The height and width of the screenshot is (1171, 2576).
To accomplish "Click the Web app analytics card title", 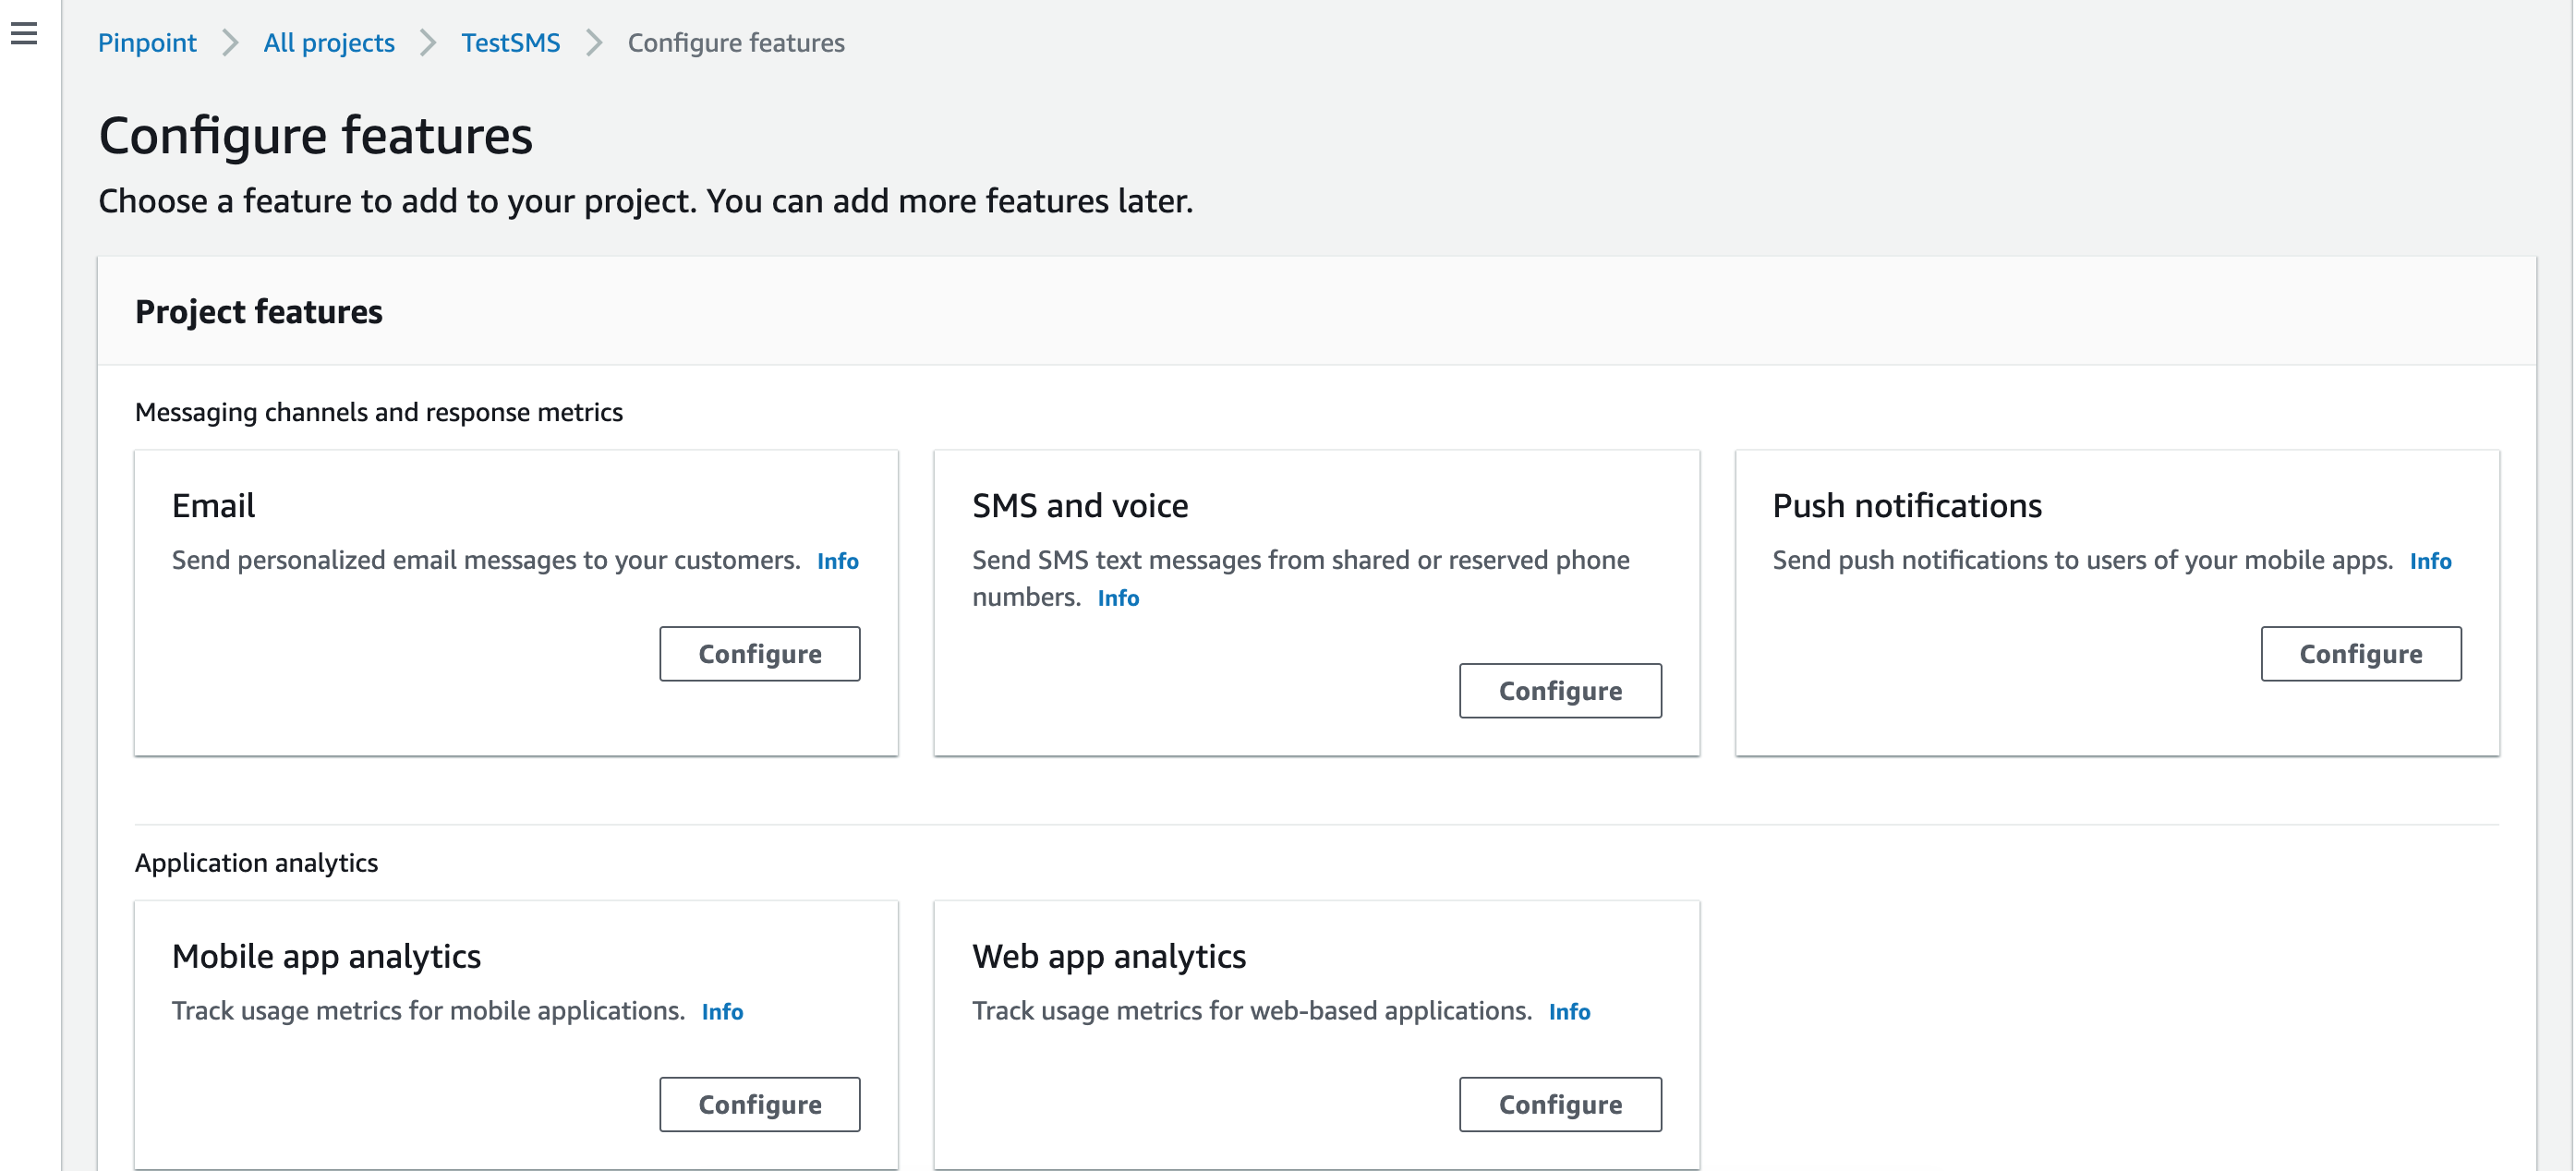I will [1109, 957].
